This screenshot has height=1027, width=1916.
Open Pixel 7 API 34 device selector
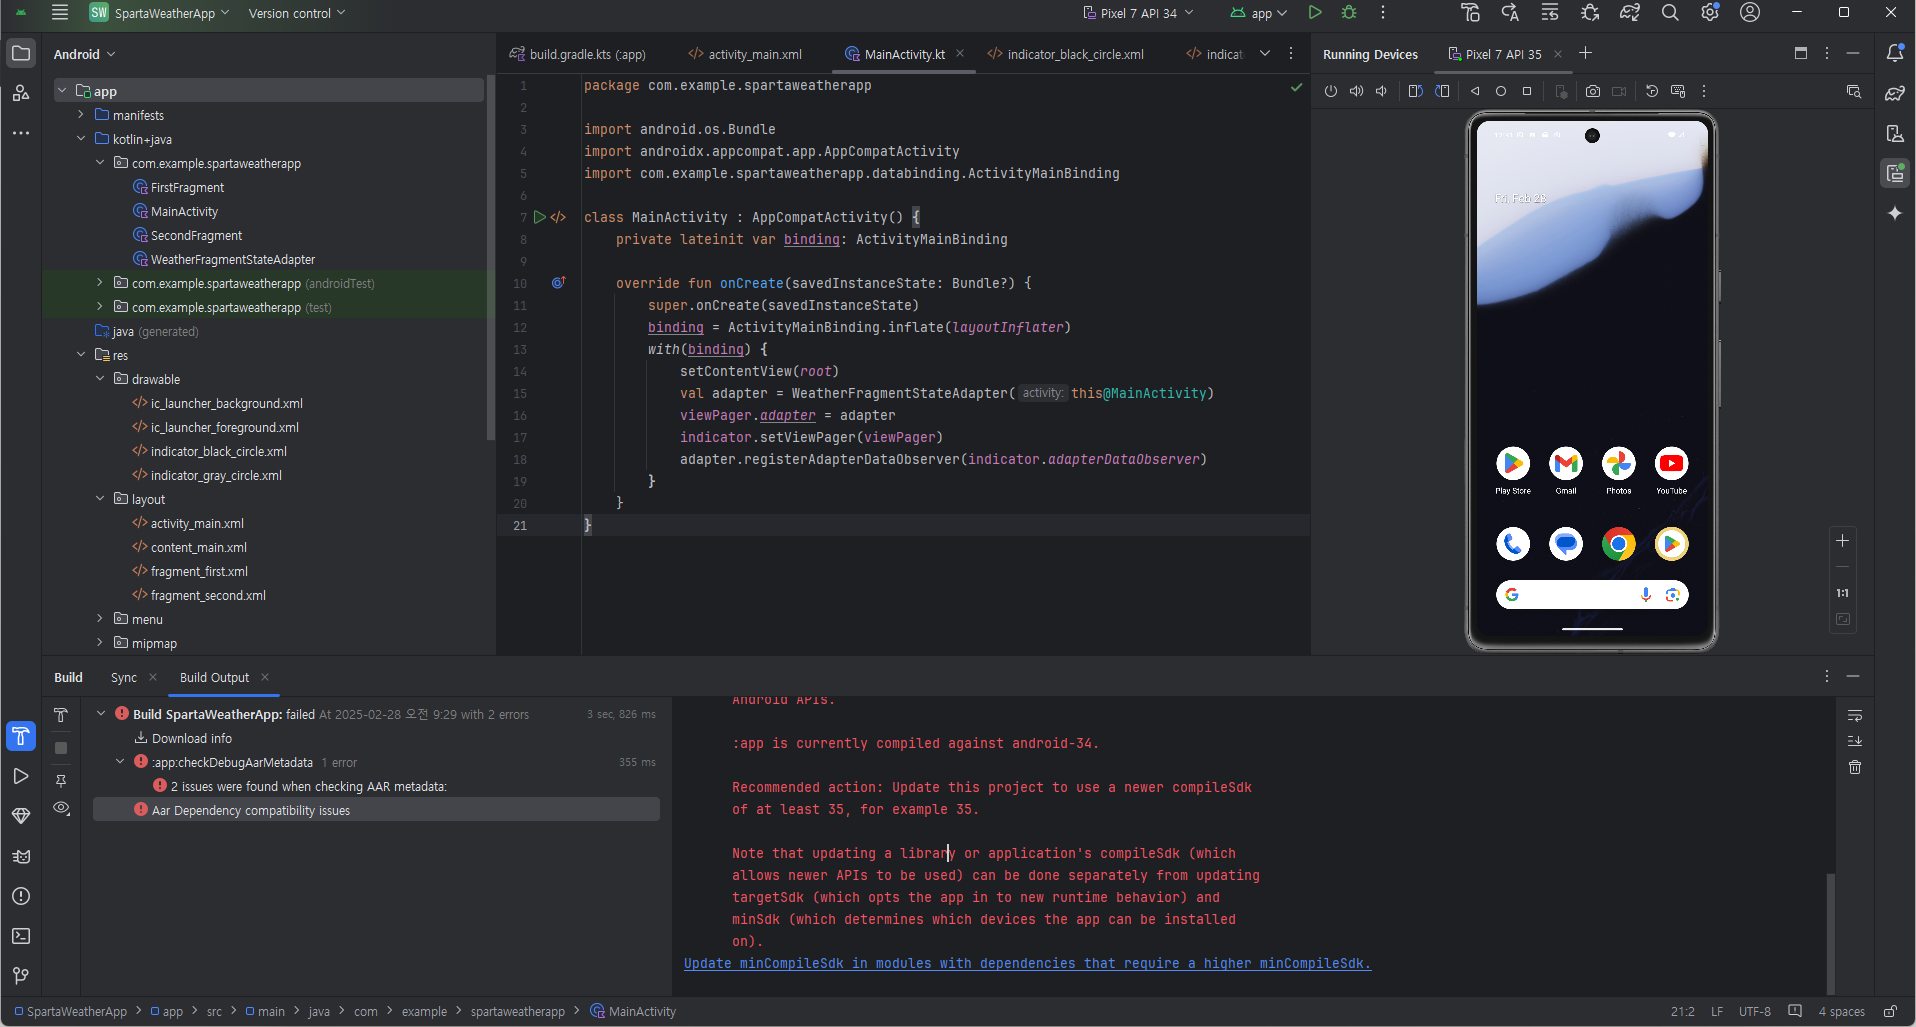point(1138,13)
